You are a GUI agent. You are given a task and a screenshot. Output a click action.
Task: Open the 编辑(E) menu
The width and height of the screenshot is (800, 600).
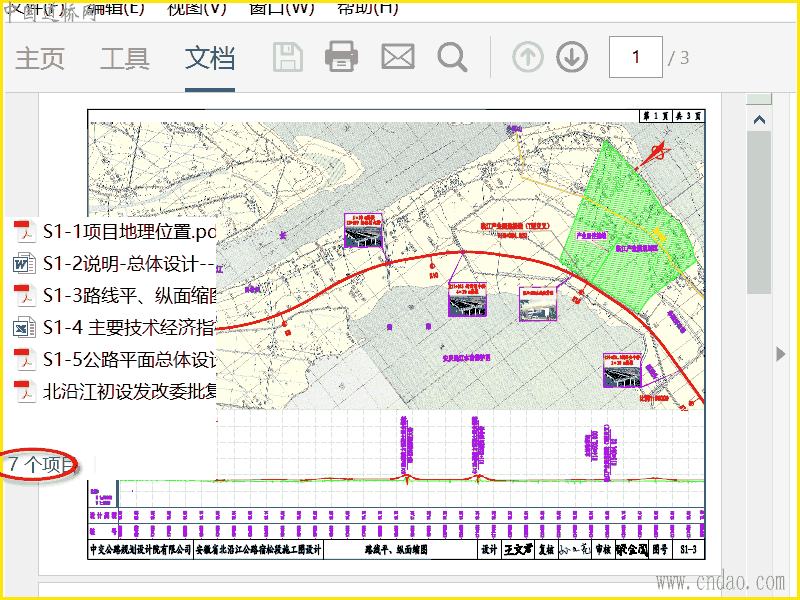click(x=116, y=9)
